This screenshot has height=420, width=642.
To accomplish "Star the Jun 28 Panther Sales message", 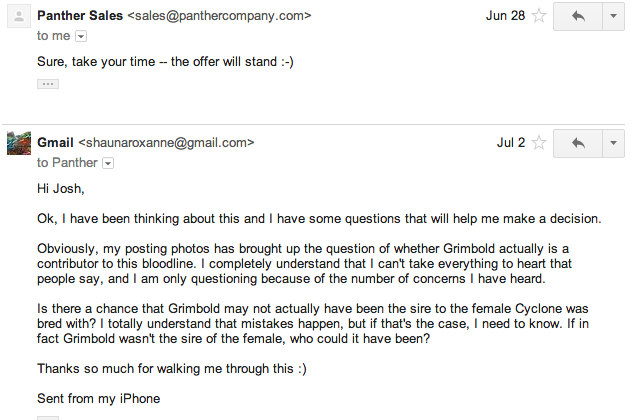I will point(539,16).
